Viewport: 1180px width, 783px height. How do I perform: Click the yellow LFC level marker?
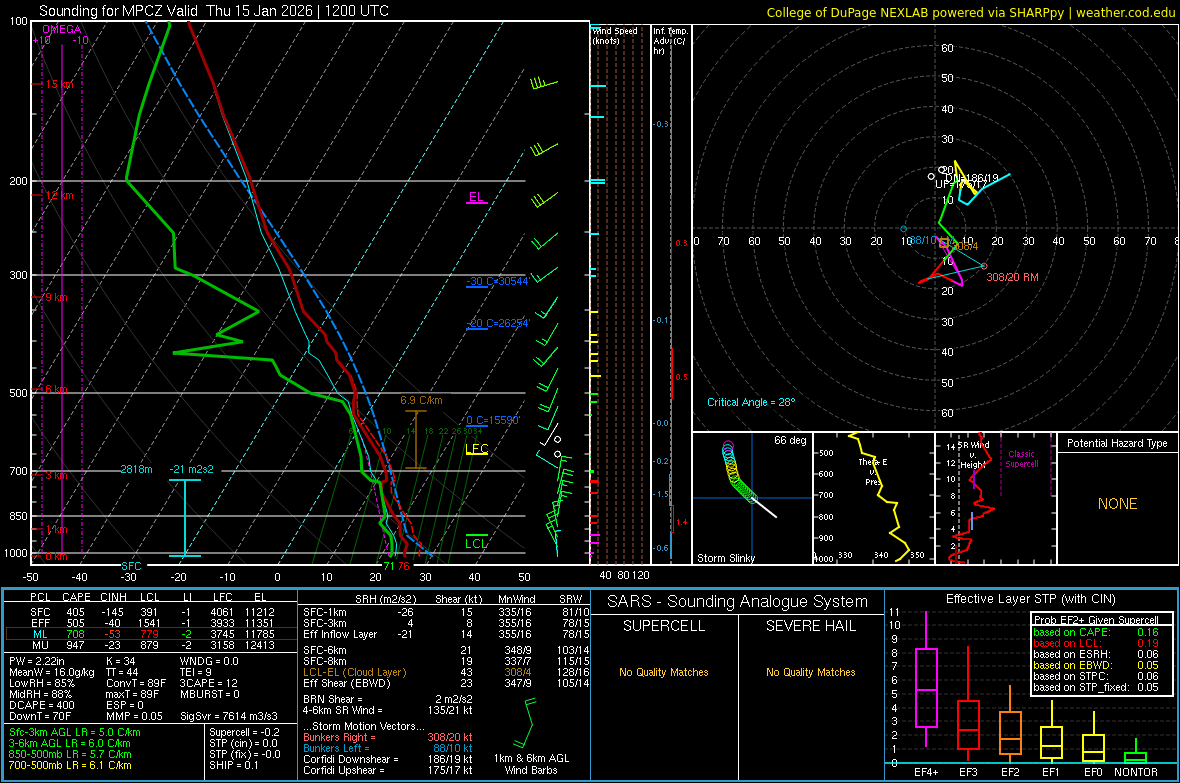click(476, 449)
